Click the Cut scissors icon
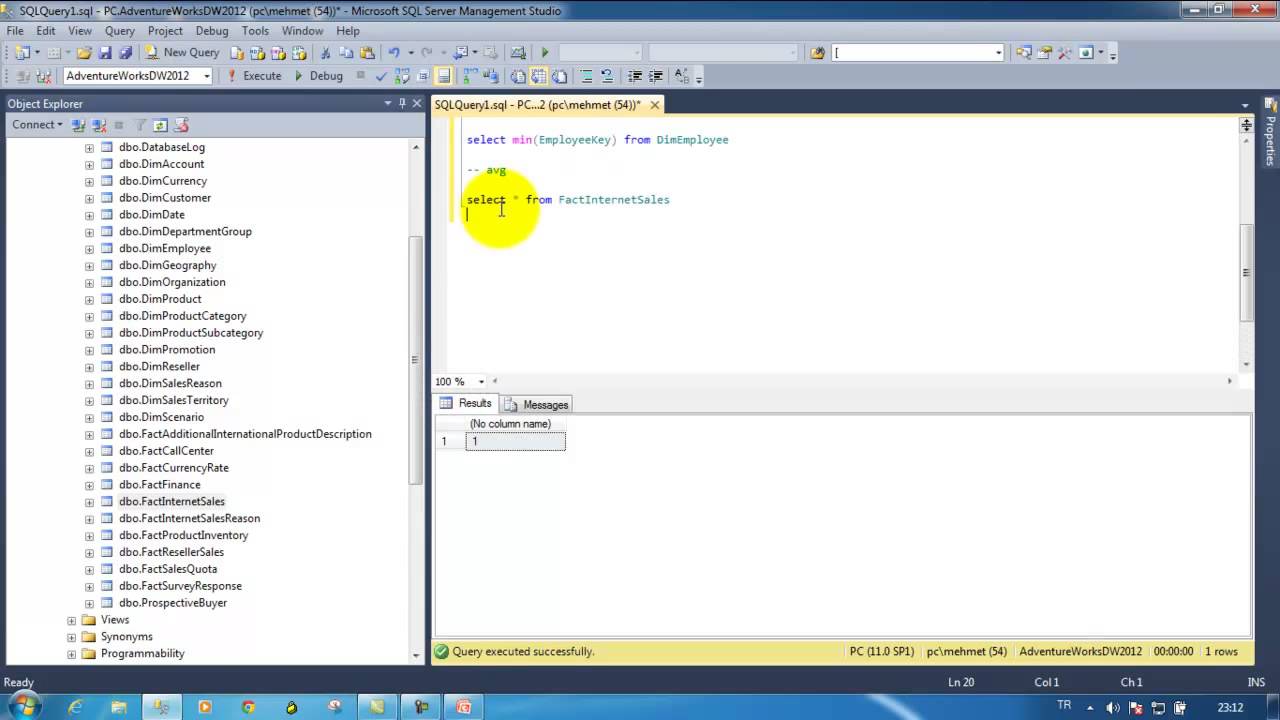Image resolution: width=1280 pixels, height=720 pixels. (325, 52)
